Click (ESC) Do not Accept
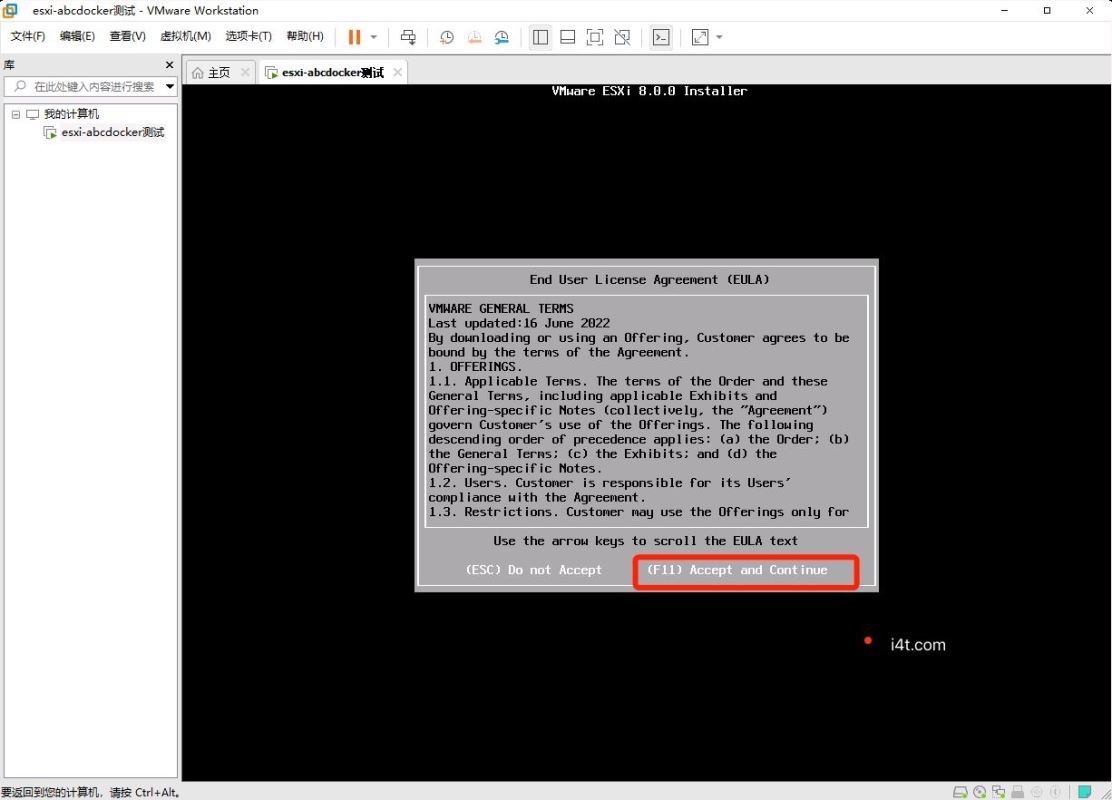This screenshot has height=800, width=1112. 533,570
